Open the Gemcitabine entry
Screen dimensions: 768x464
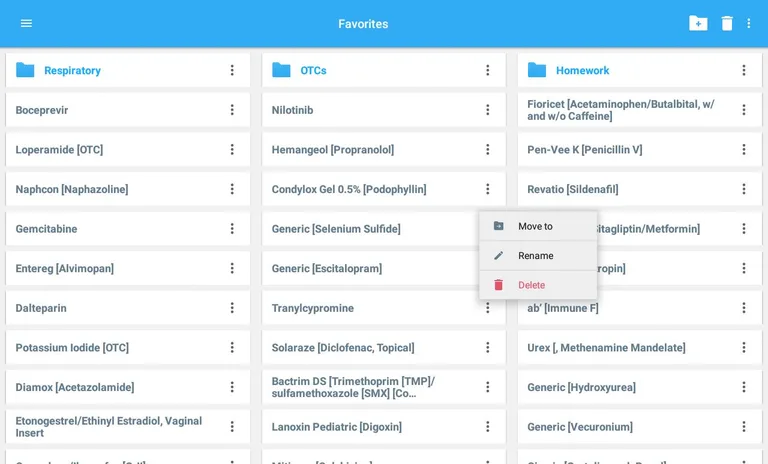click(x=127, y=228)
